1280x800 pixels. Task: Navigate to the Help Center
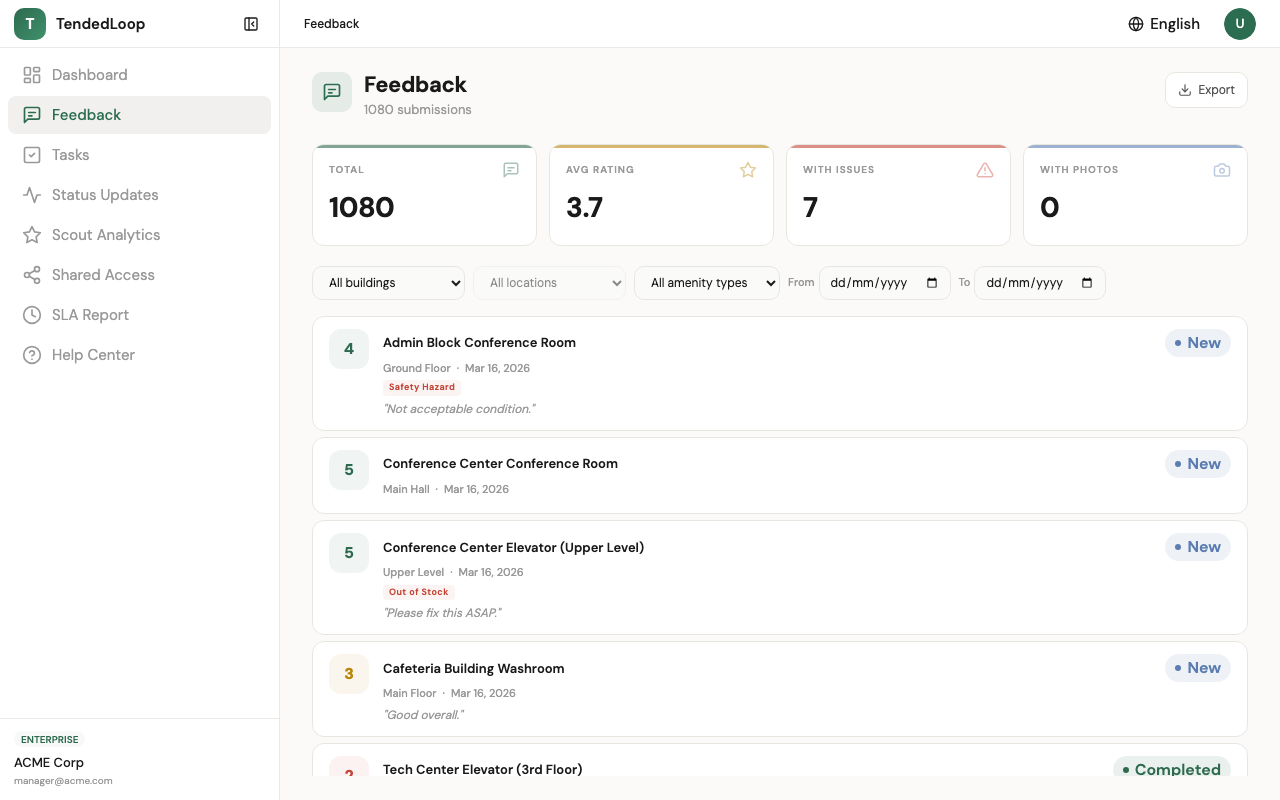coord(93,355)
